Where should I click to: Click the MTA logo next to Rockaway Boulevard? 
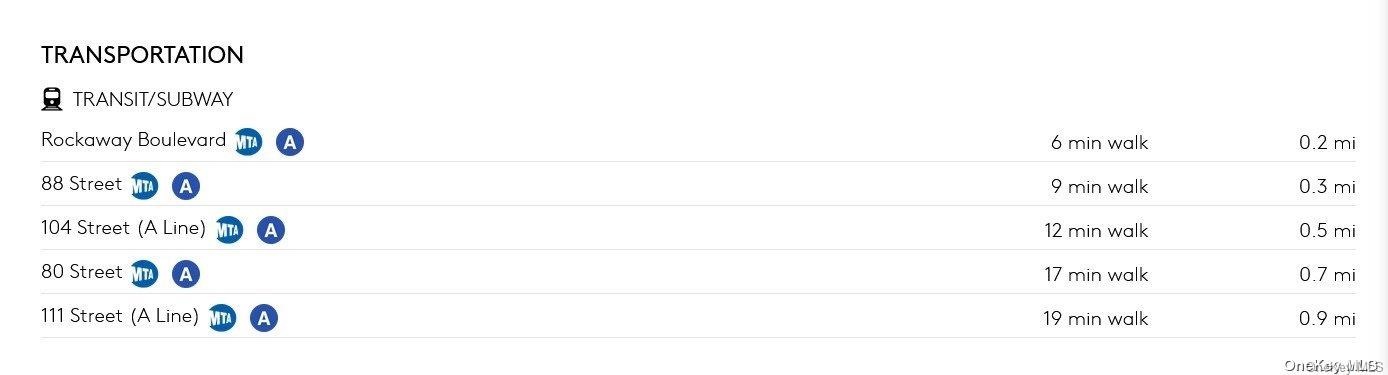coord(248,142)
